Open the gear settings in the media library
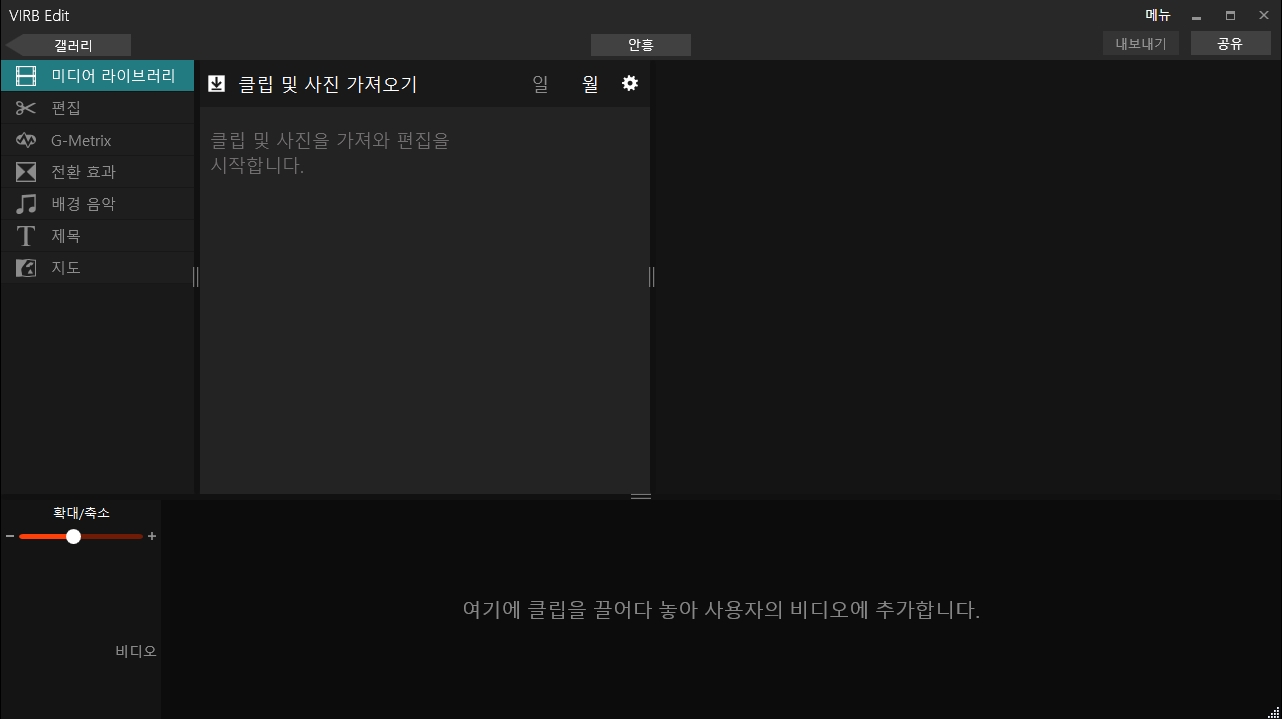 pyautogui.click(x=630, y=83)
